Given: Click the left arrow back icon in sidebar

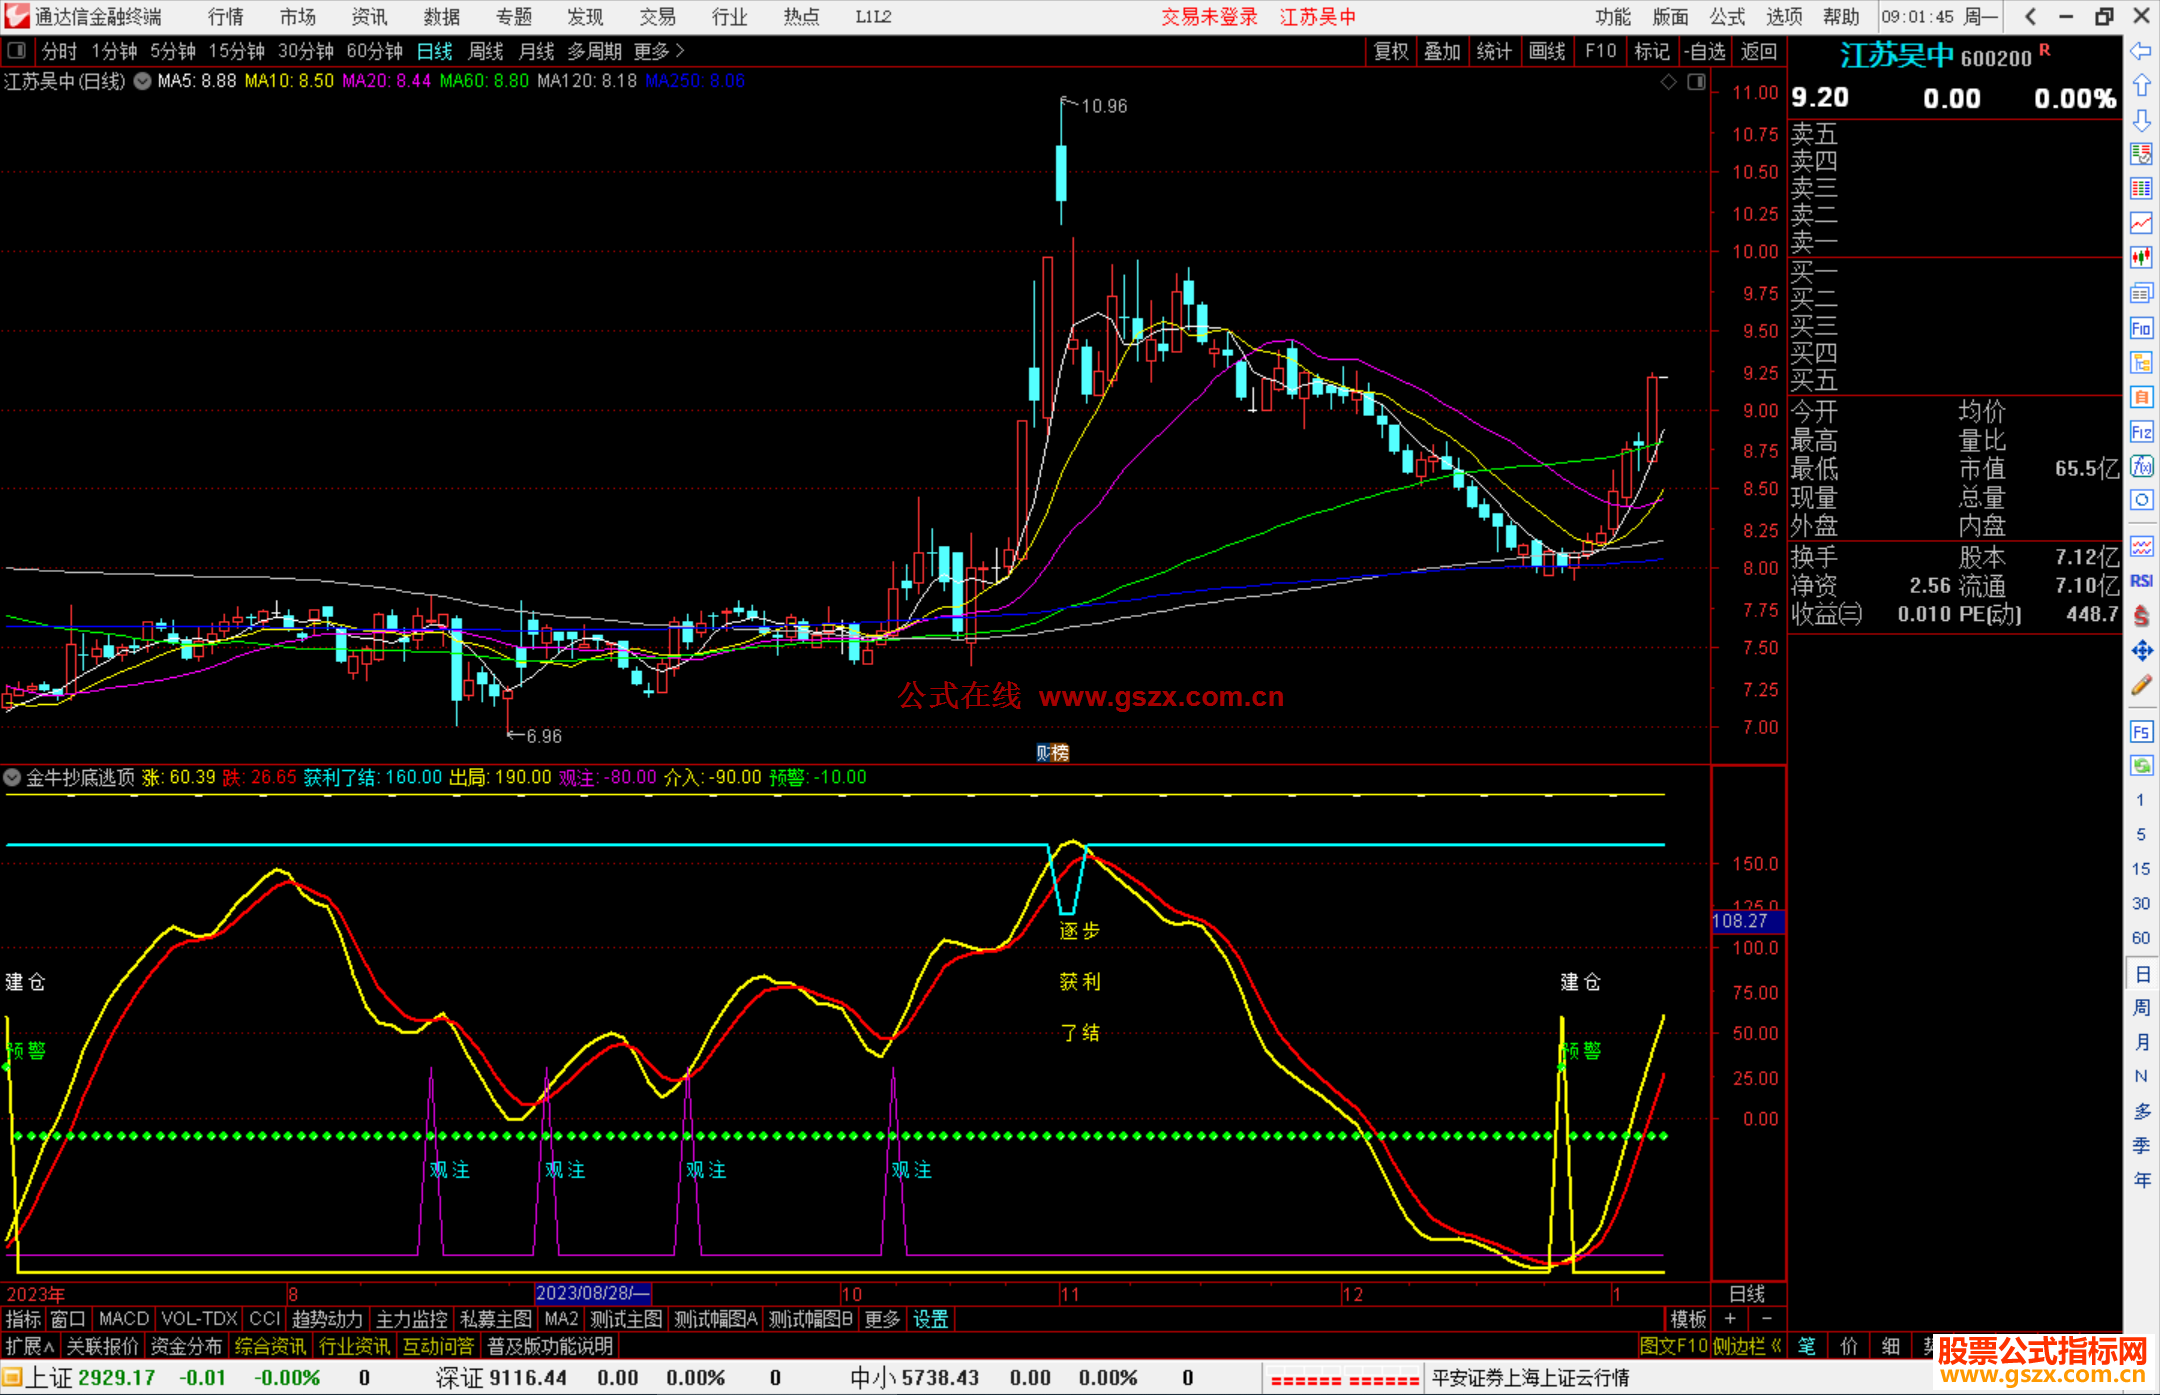Looking at the screenshot, I should (2140, 51).
